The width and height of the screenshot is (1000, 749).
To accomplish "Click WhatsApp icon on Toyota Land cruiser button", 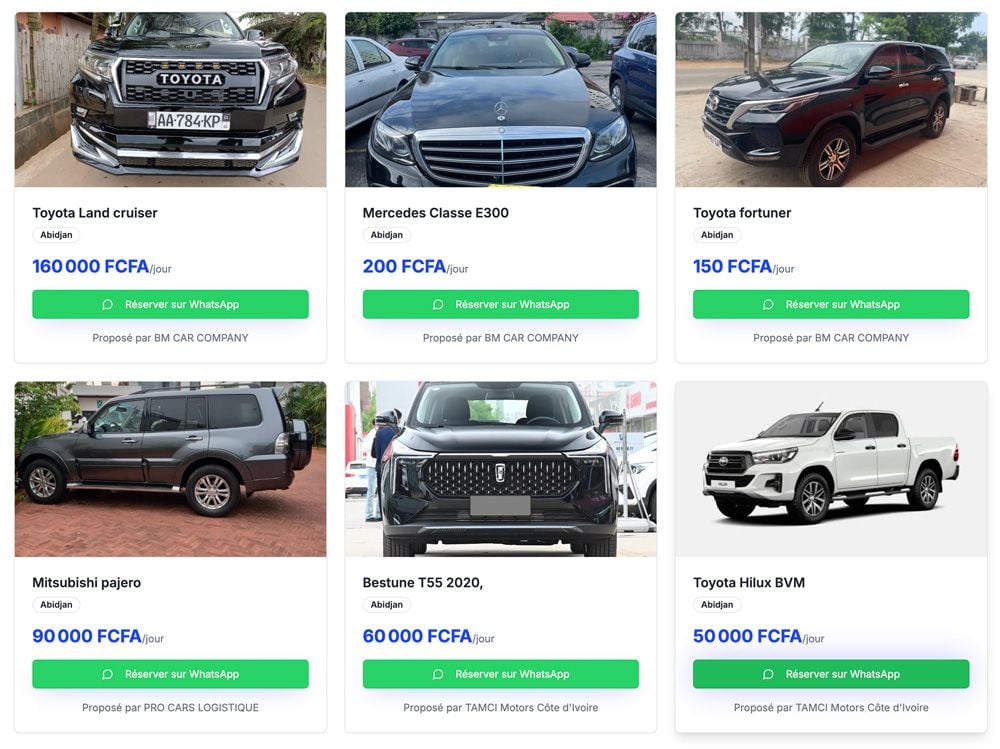I will point(107,304).
